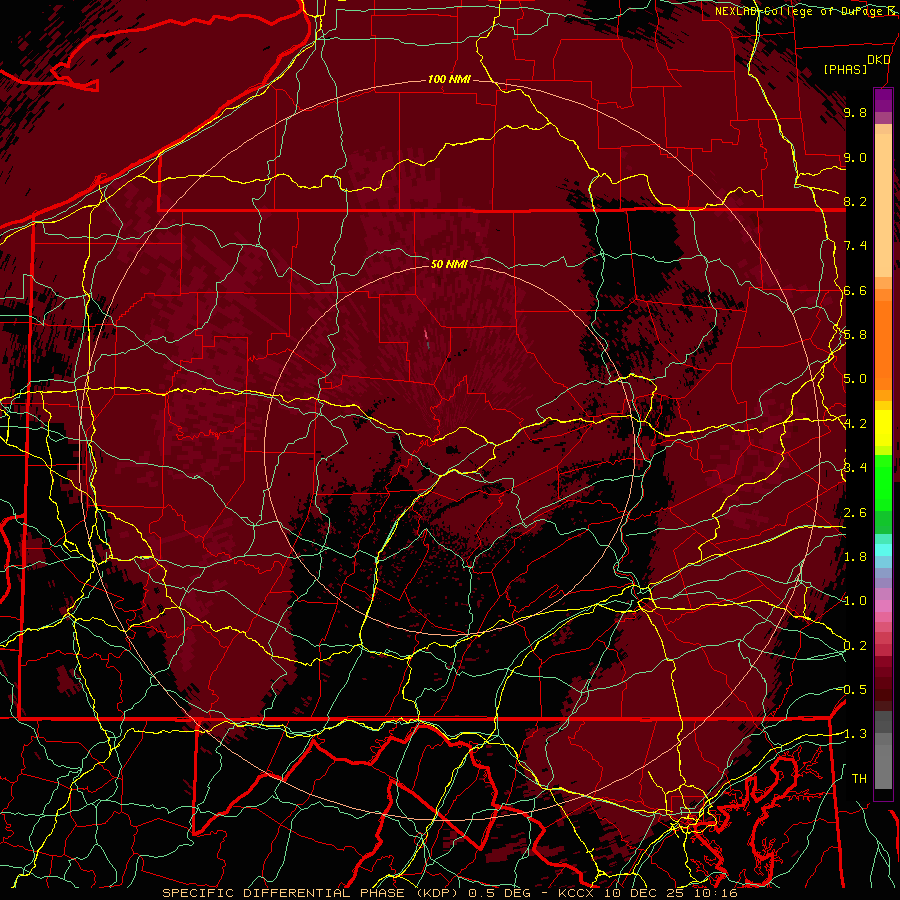Click the 8.2 value on color scale
Image resolution: width=900 pixels, height=900 pixels.
[855, 201]
